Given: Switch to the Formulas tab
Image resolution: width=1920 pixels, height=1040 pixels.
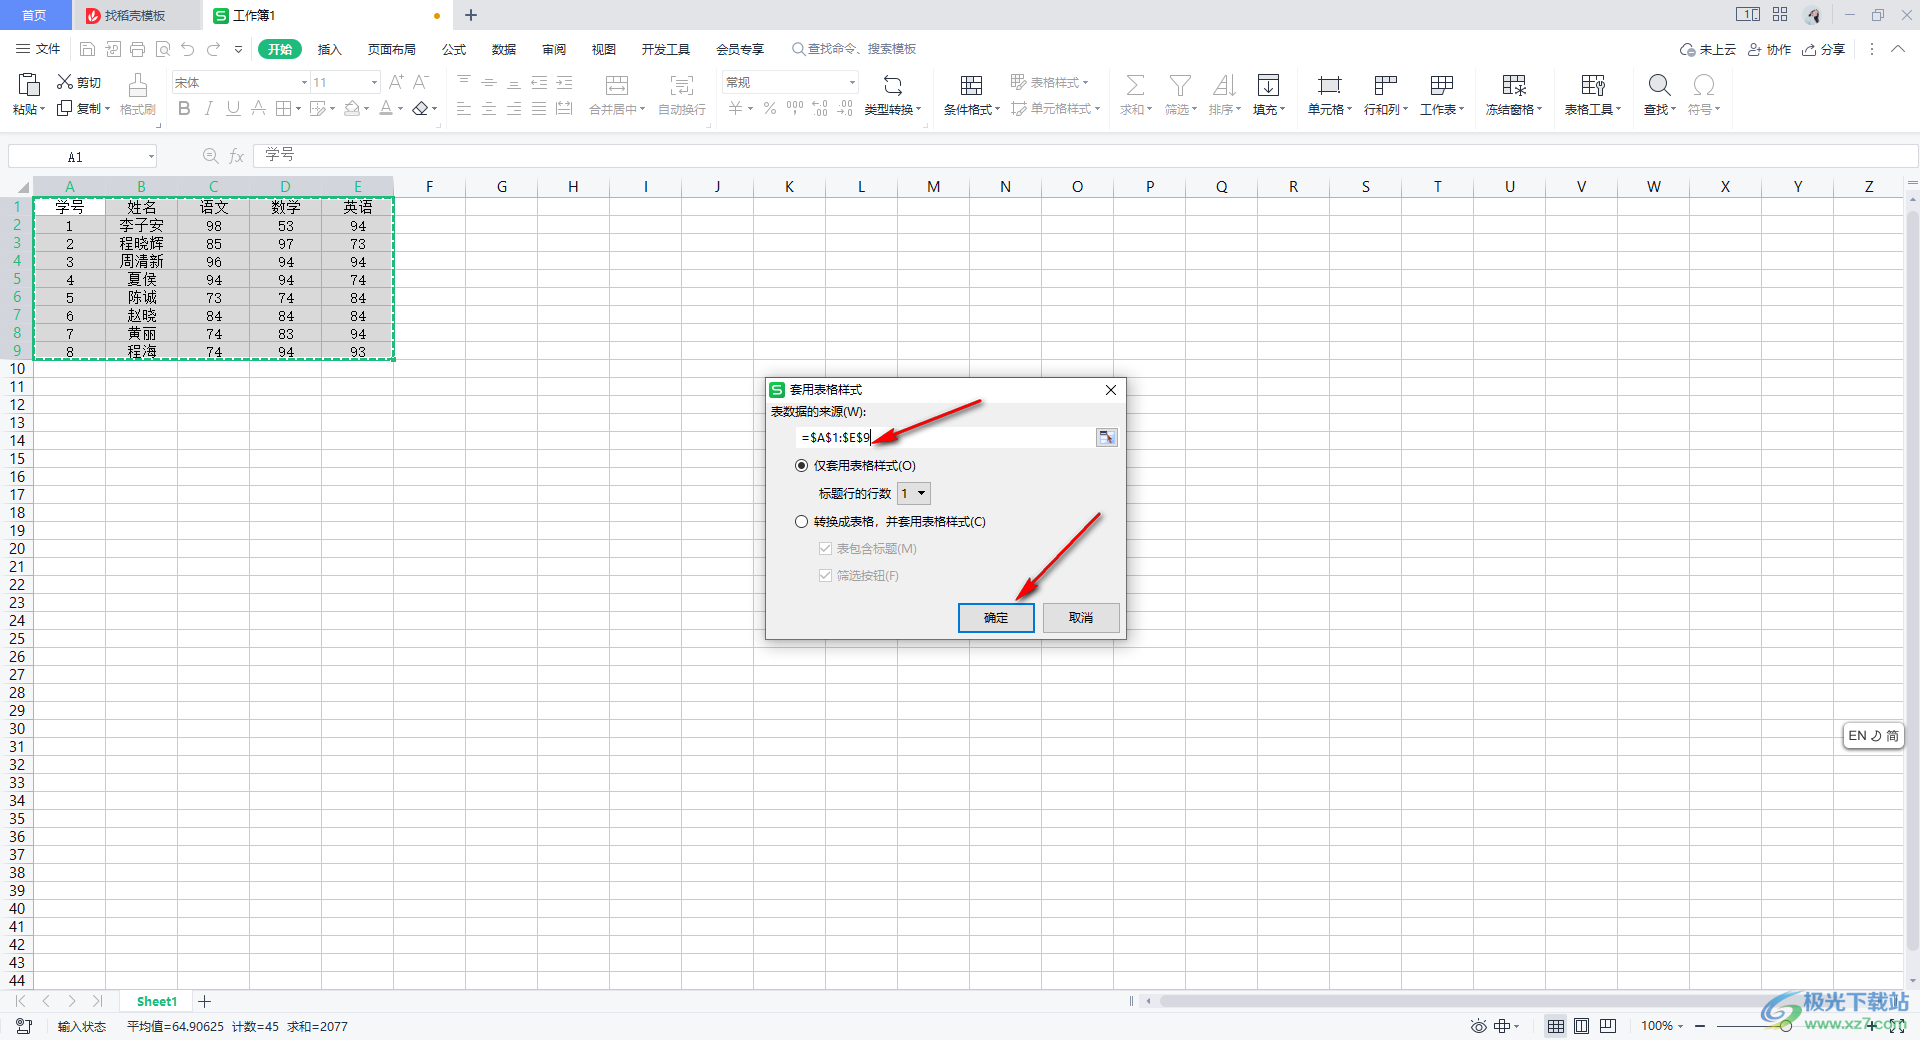Looking at the screenshot, I should pyautogui.click(x=454, y=49).
